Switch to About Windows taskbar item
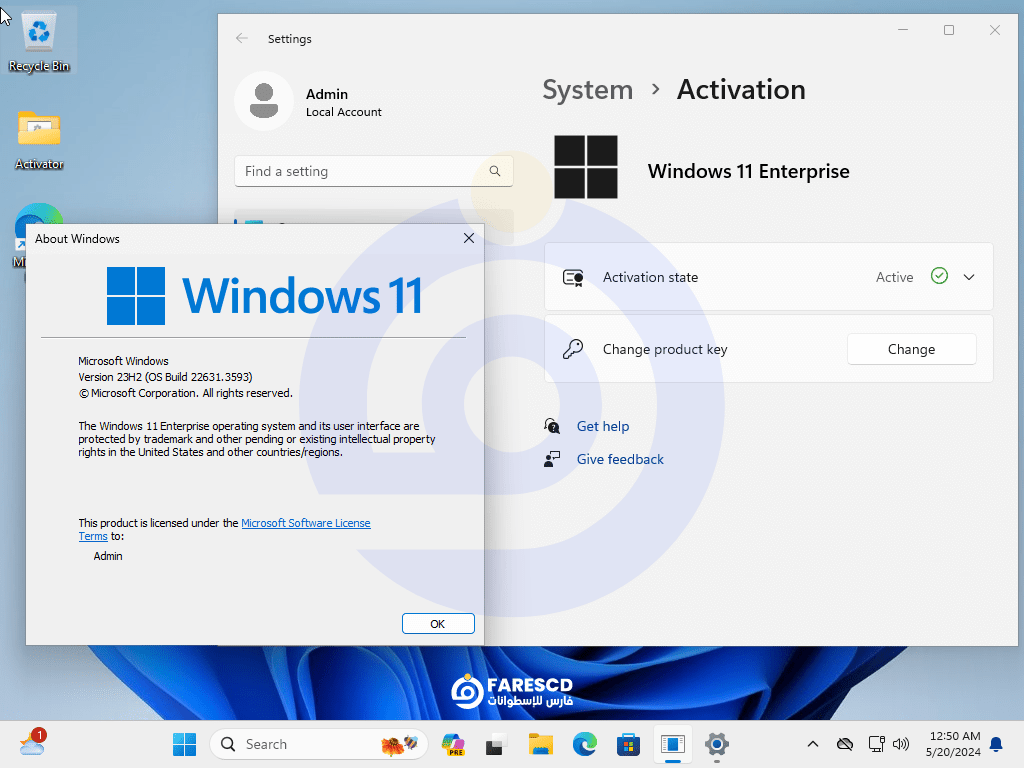The width and height of the screenshot is (1024, 768). click(x=672, y=744)
